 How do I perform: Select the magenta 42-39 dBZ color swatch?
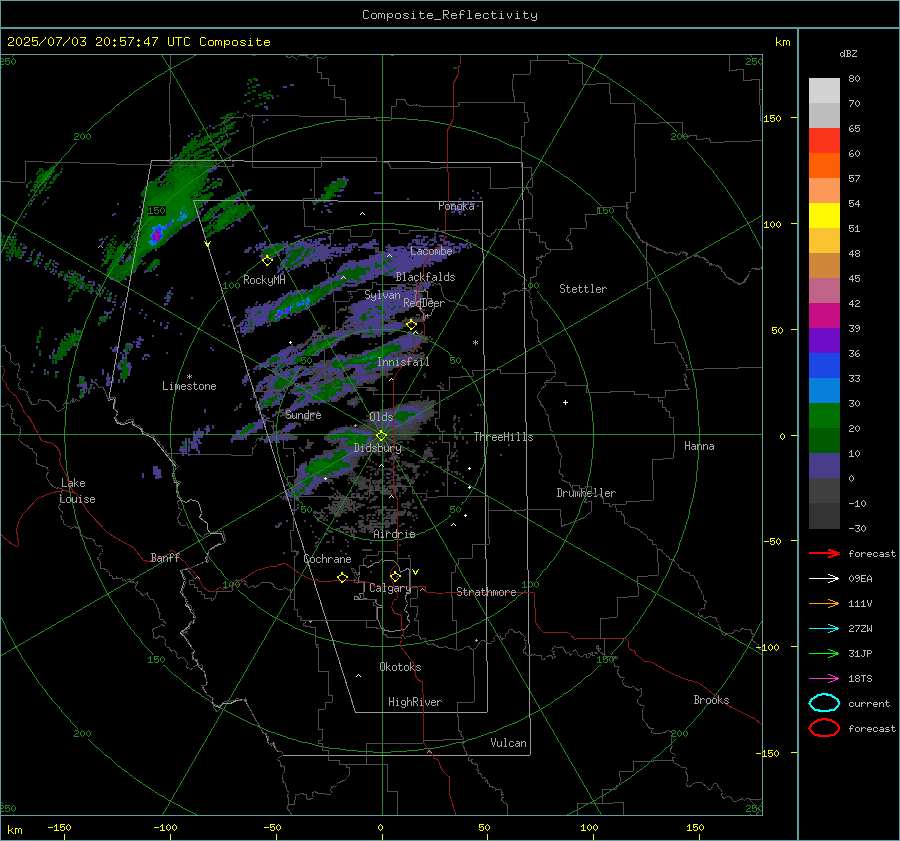tap(824, 316)
